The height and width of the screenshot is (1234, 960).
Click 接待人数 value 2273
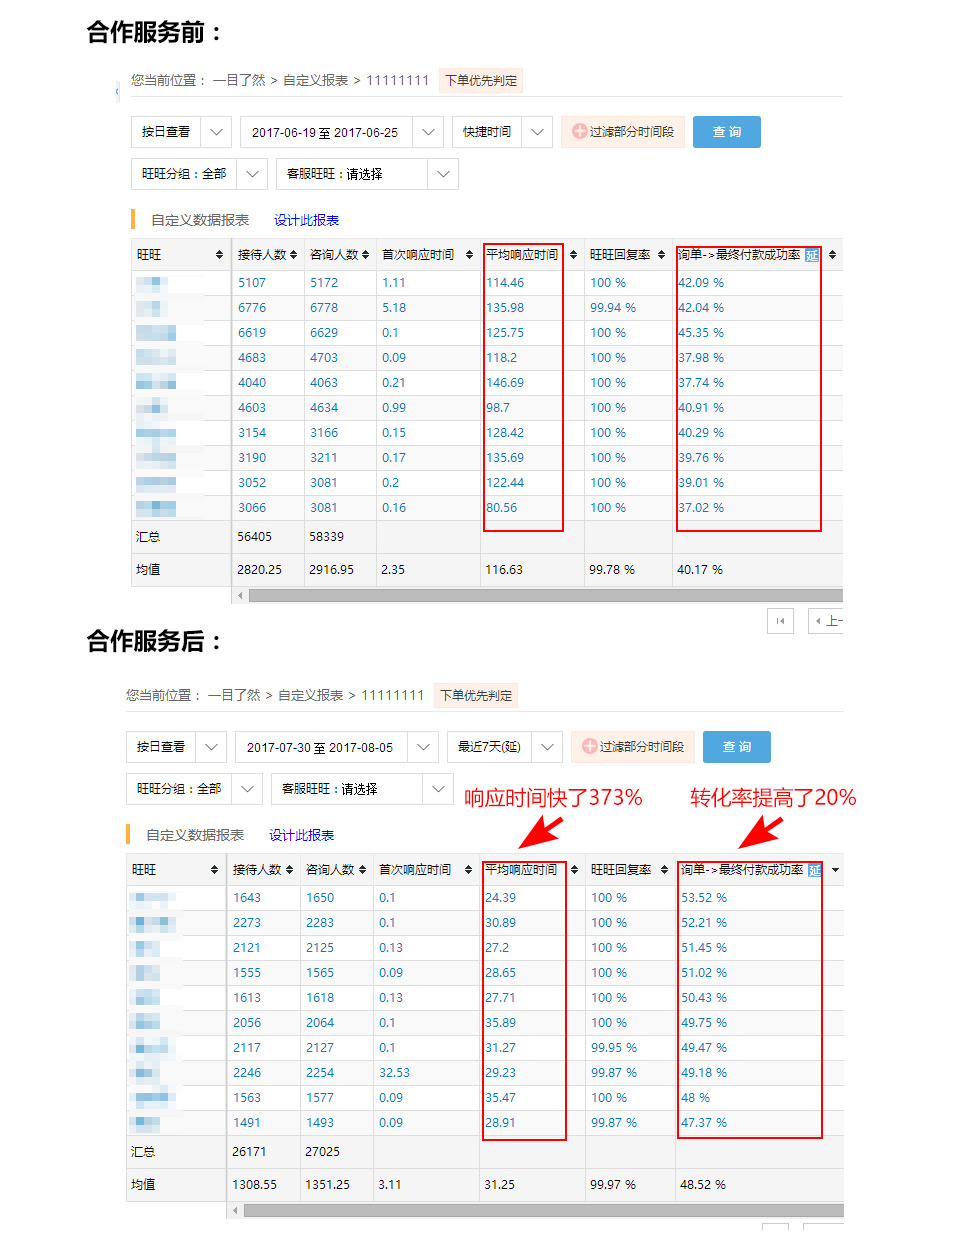(247, 923)
